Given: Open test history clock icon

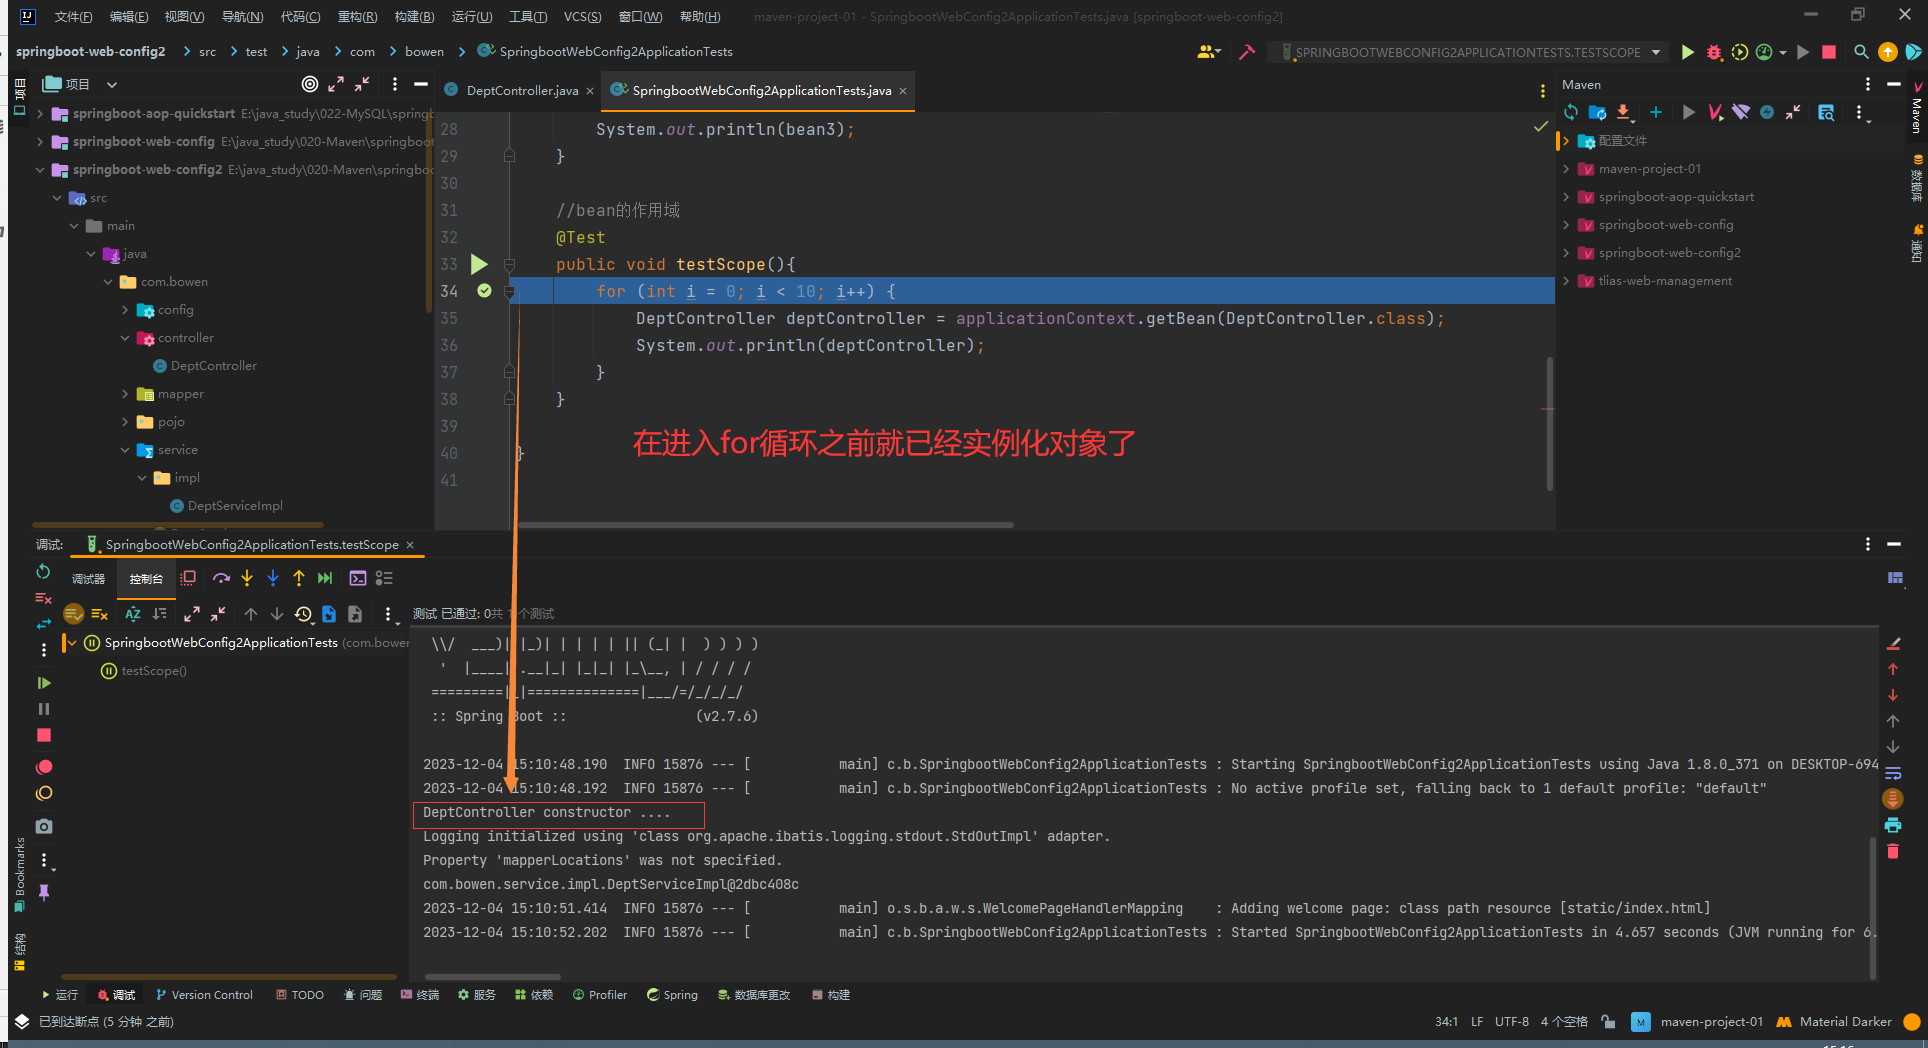Looking at the screenshot, I should tap(303, 614).
